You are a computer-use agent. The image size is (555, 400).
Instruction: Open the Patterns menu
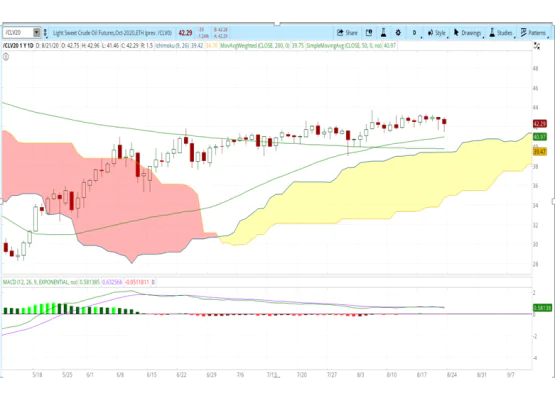click(534, 33)
